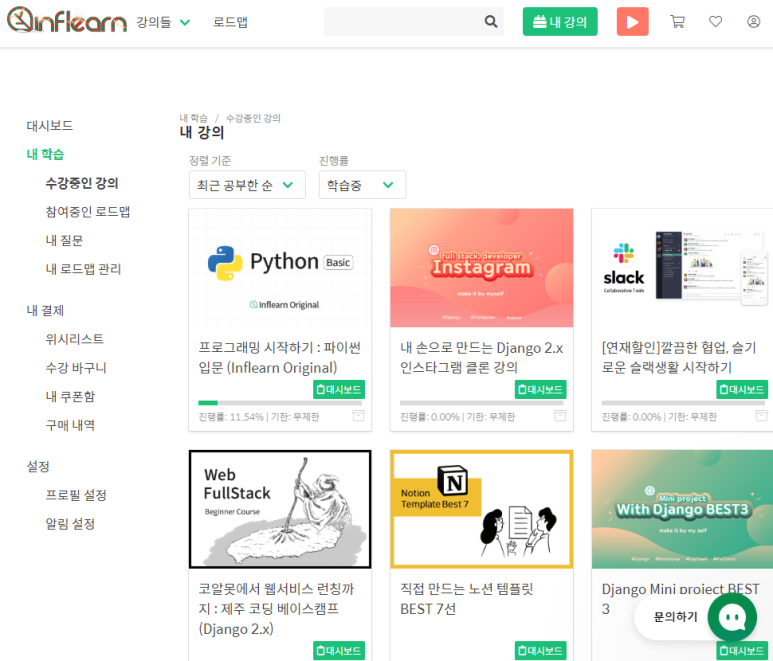This screenshot has width=773, height=661.
Task: Open 수강 바구니 in the sidebar
Action: (76, 368)
